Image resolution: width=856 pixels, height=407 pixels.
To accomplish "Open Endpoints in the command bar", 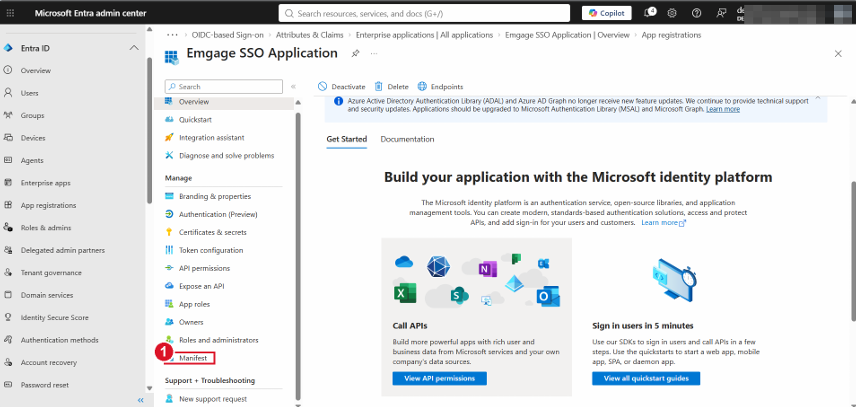I will (x=440, y=86).
